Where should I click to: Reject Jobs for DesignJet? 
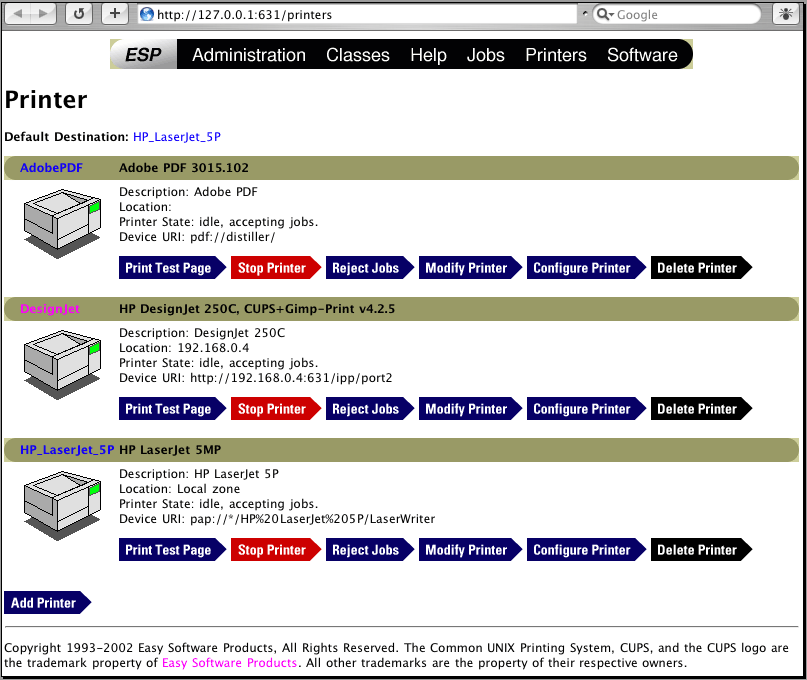click(369, 409)
